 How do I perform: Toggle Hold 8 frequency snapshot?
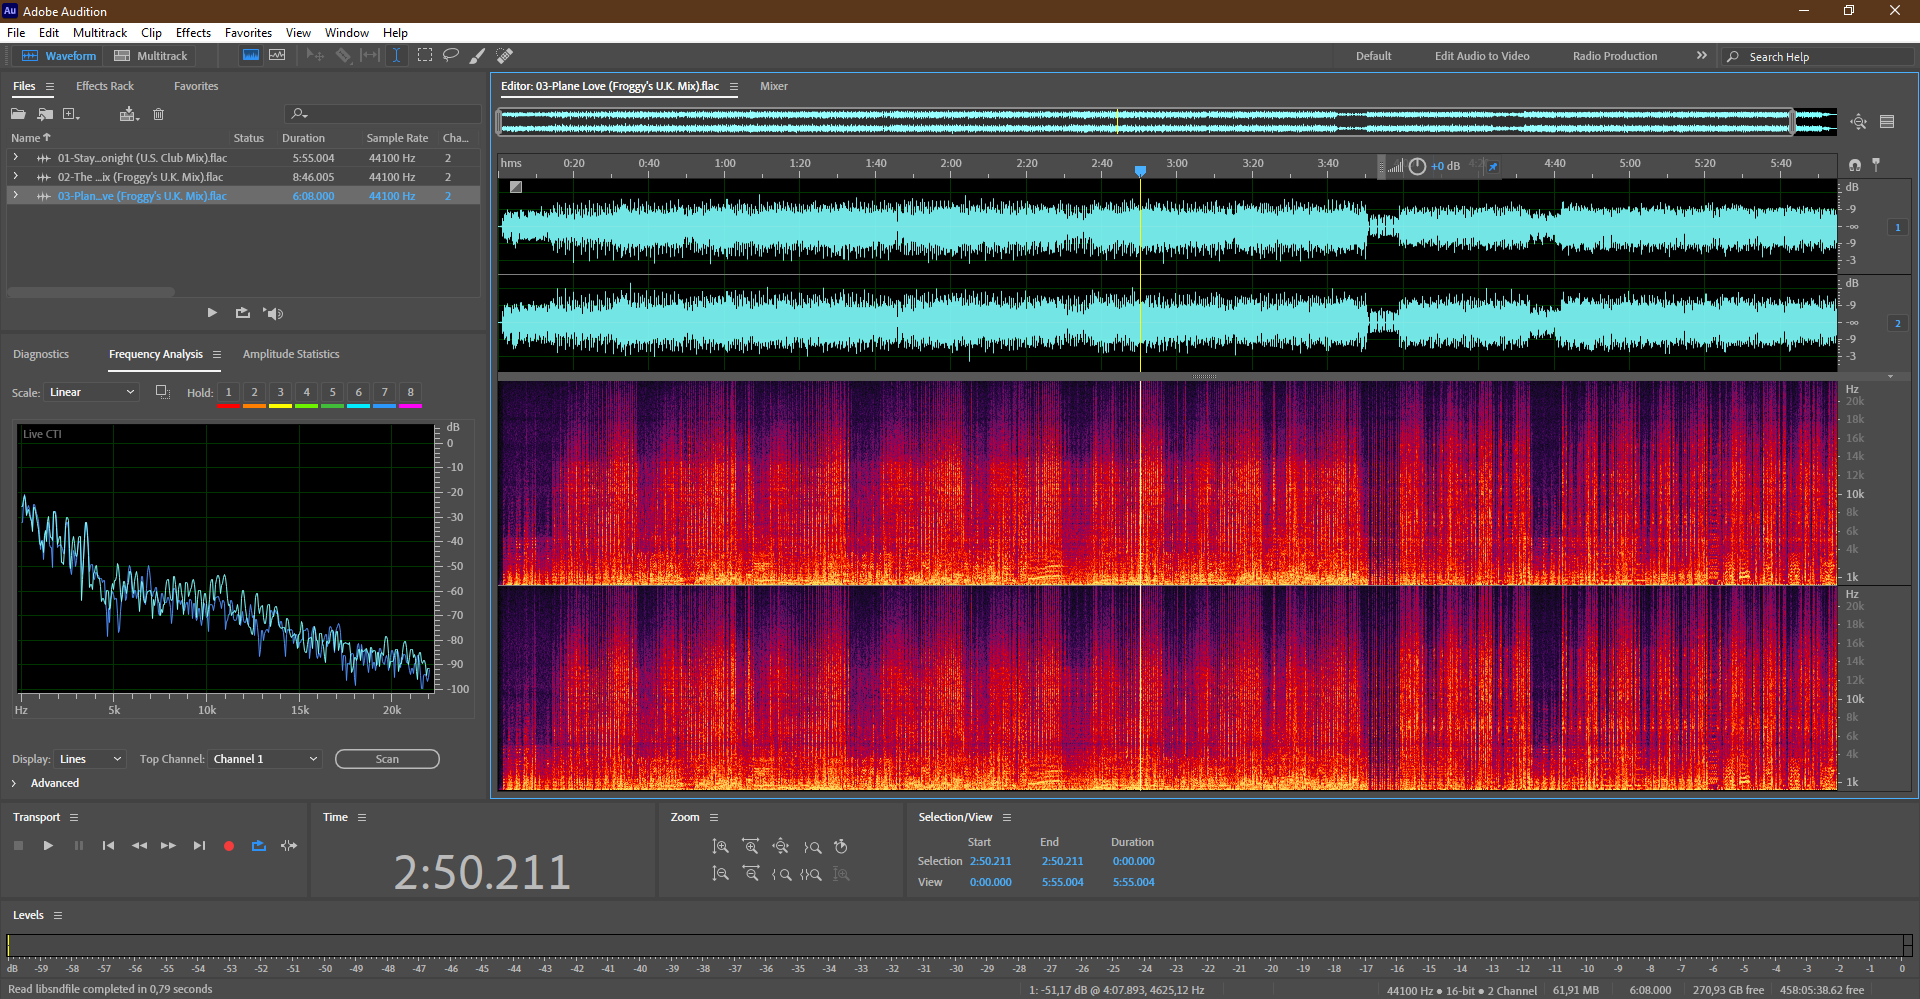[411, 393]
